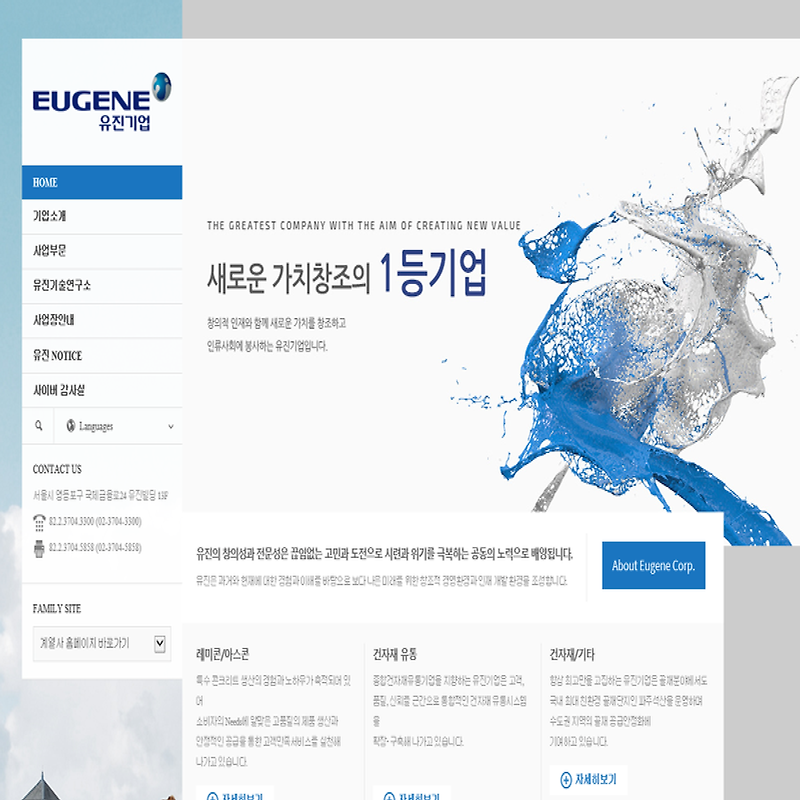
Task: Navigate to 사업장안내
Action: [x=102, y=320]
